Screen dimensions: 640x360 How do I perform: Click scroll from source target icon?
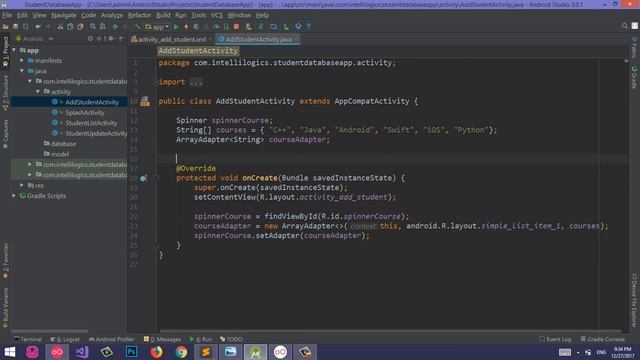90,38
